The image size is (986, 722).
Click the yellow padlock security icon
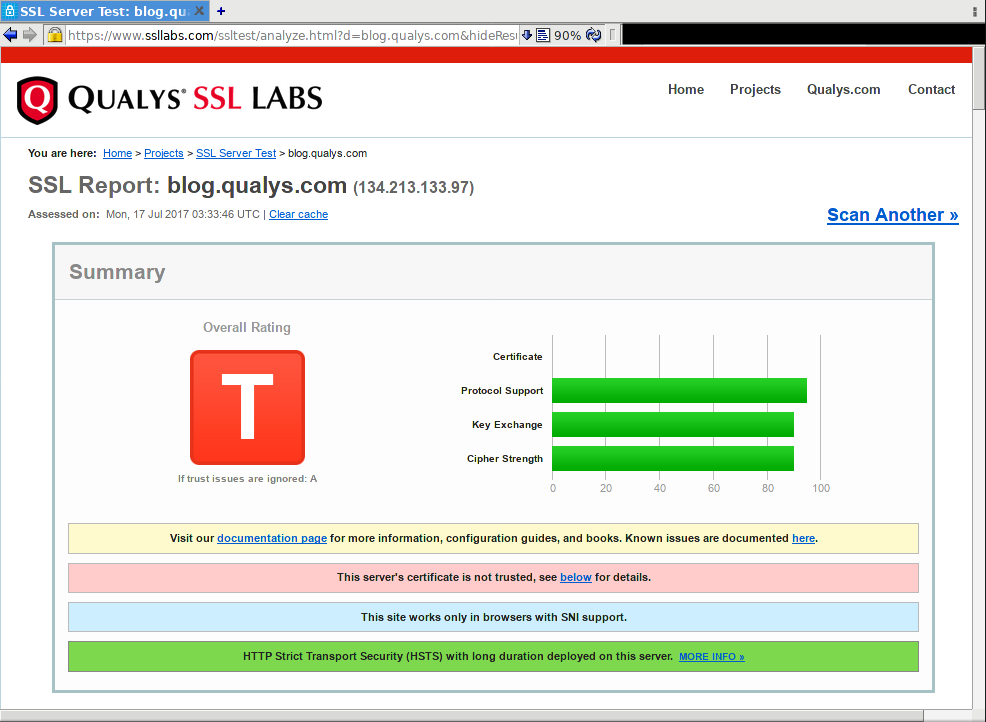point(55,35)
